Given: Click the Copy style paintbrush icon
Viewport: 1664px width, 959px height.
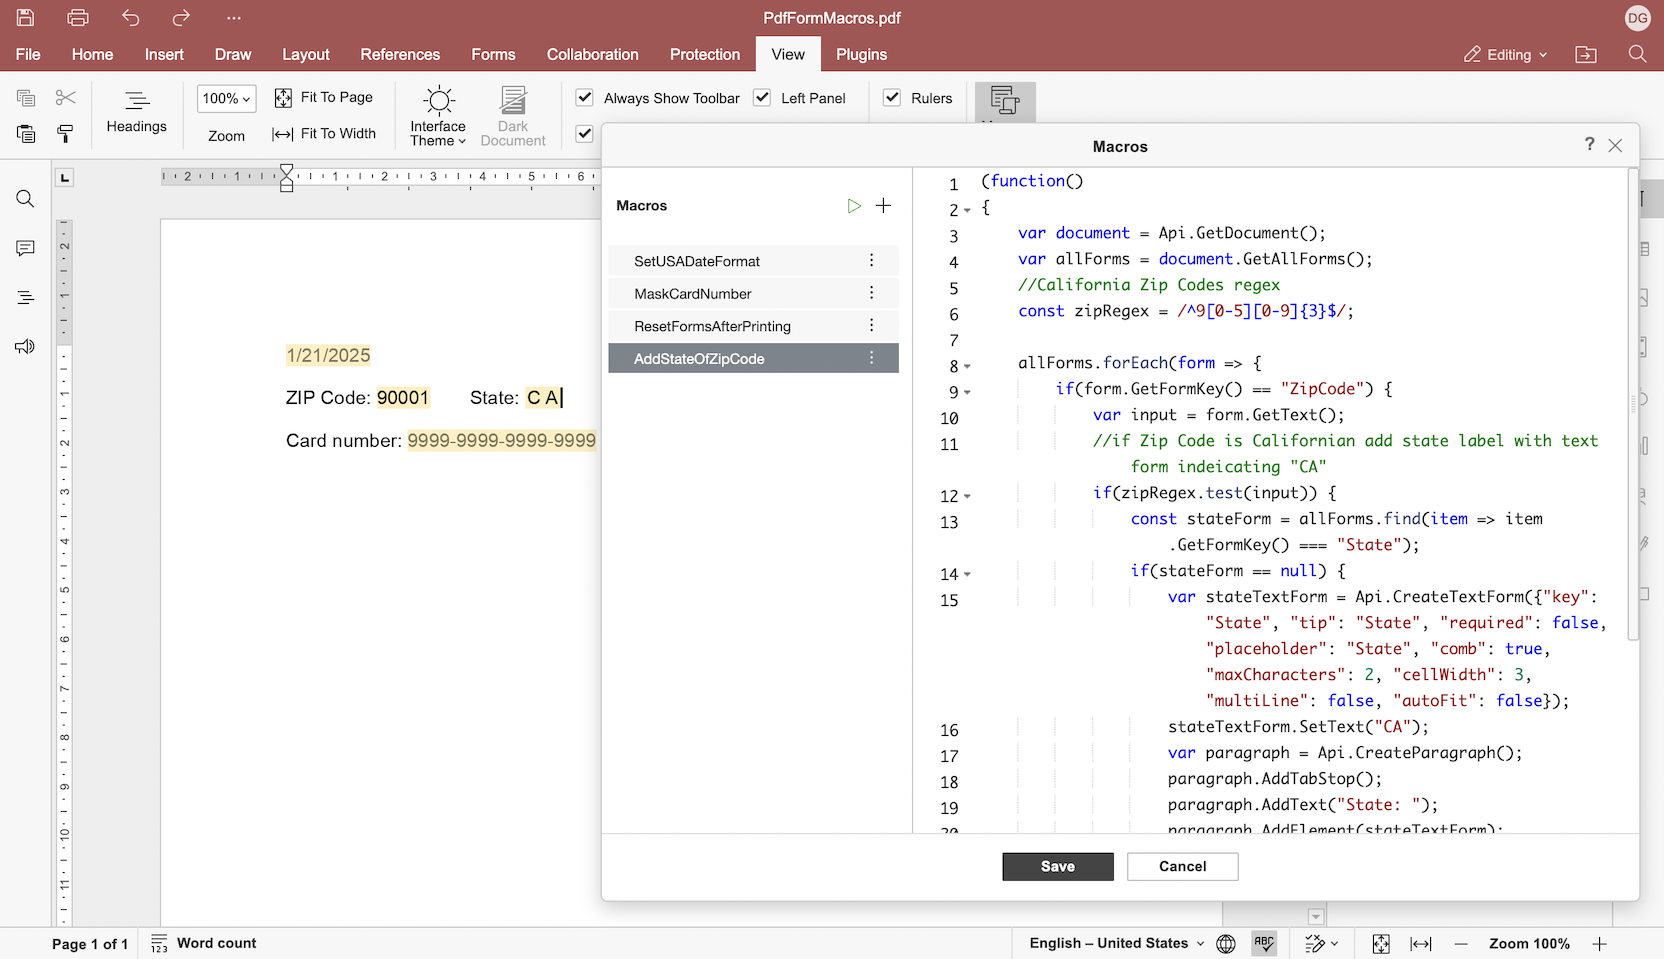Looking at the screenshot, I should [x=66, y=134].
